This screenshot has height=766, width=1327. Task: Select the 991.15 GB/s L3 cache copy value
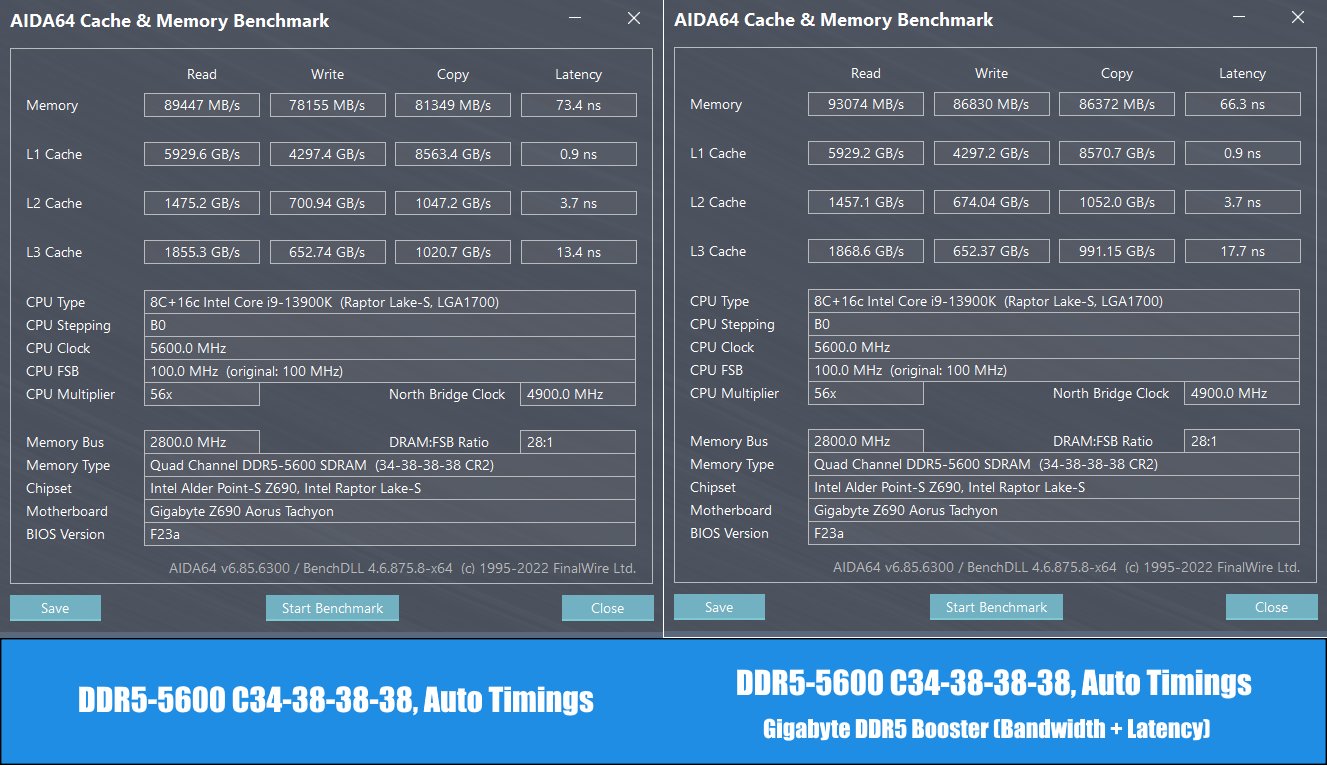coord(1117,251)
